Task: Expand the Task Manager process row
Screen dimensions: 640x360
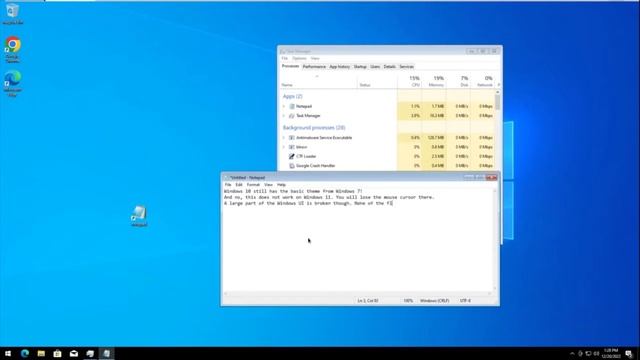Action: (x=284, y=116)
